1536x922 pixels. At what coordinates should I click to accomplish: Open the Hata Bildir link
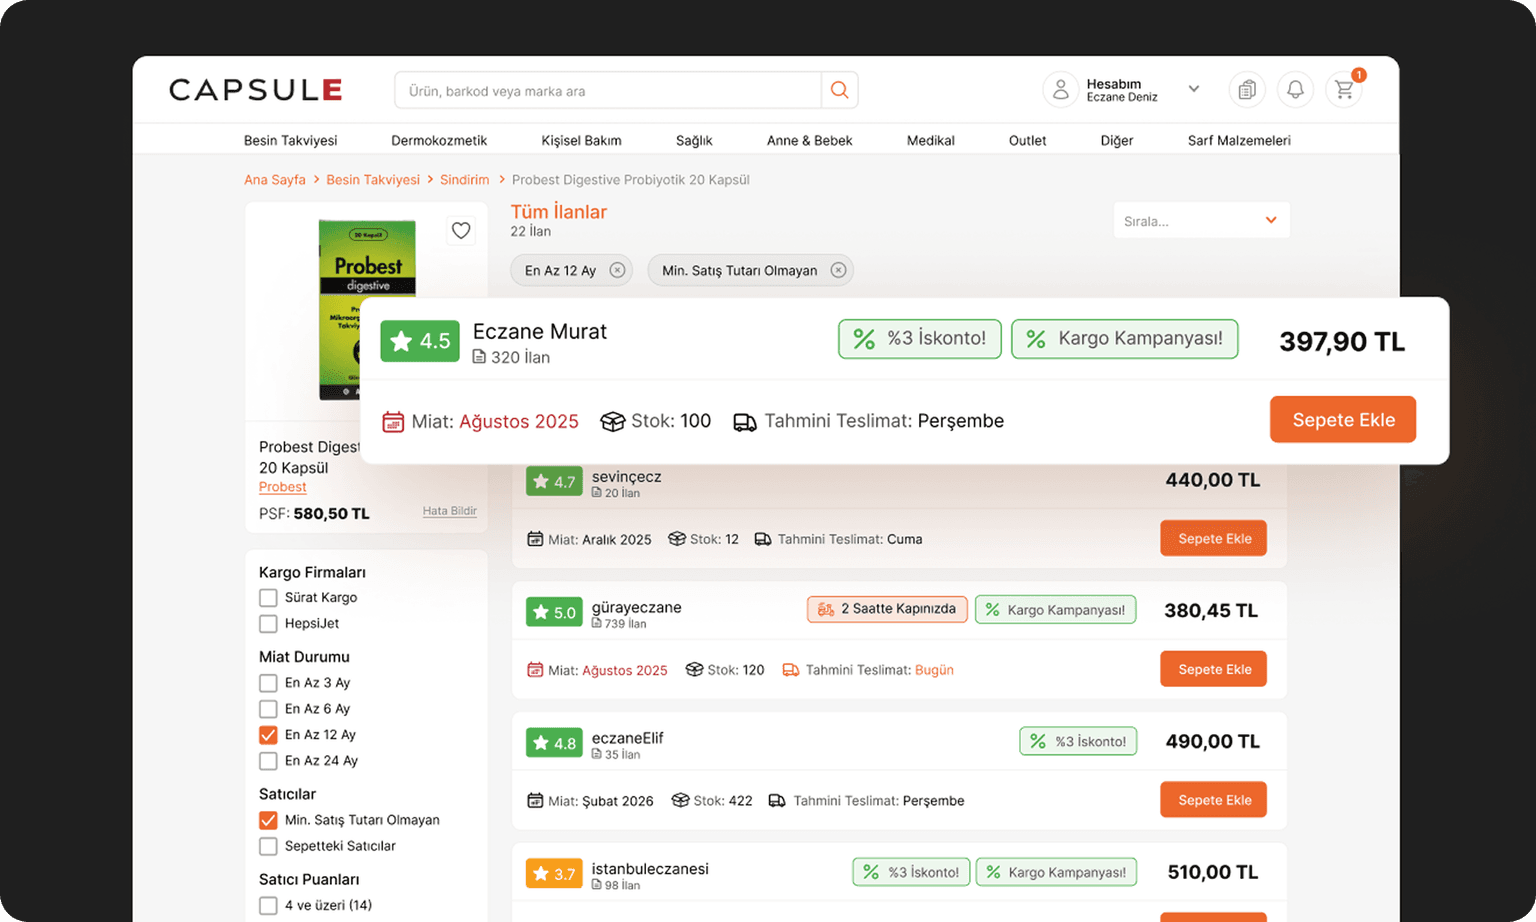coord(449,510)
